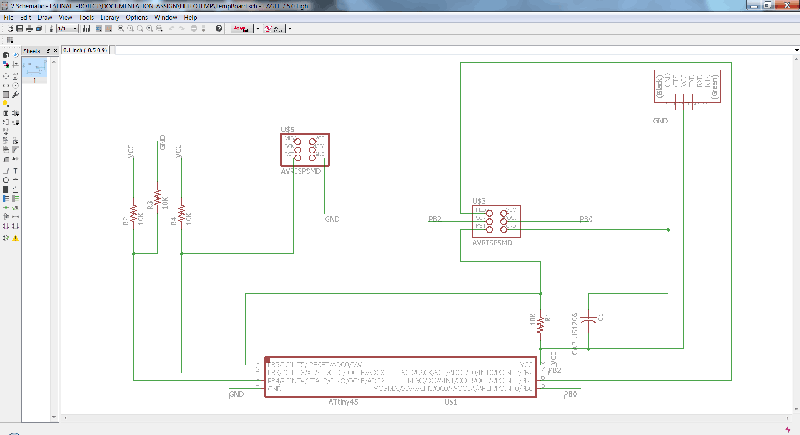Open the Draw menu
800x435 pixels.
pyautogui.click(x=45, y=17)
